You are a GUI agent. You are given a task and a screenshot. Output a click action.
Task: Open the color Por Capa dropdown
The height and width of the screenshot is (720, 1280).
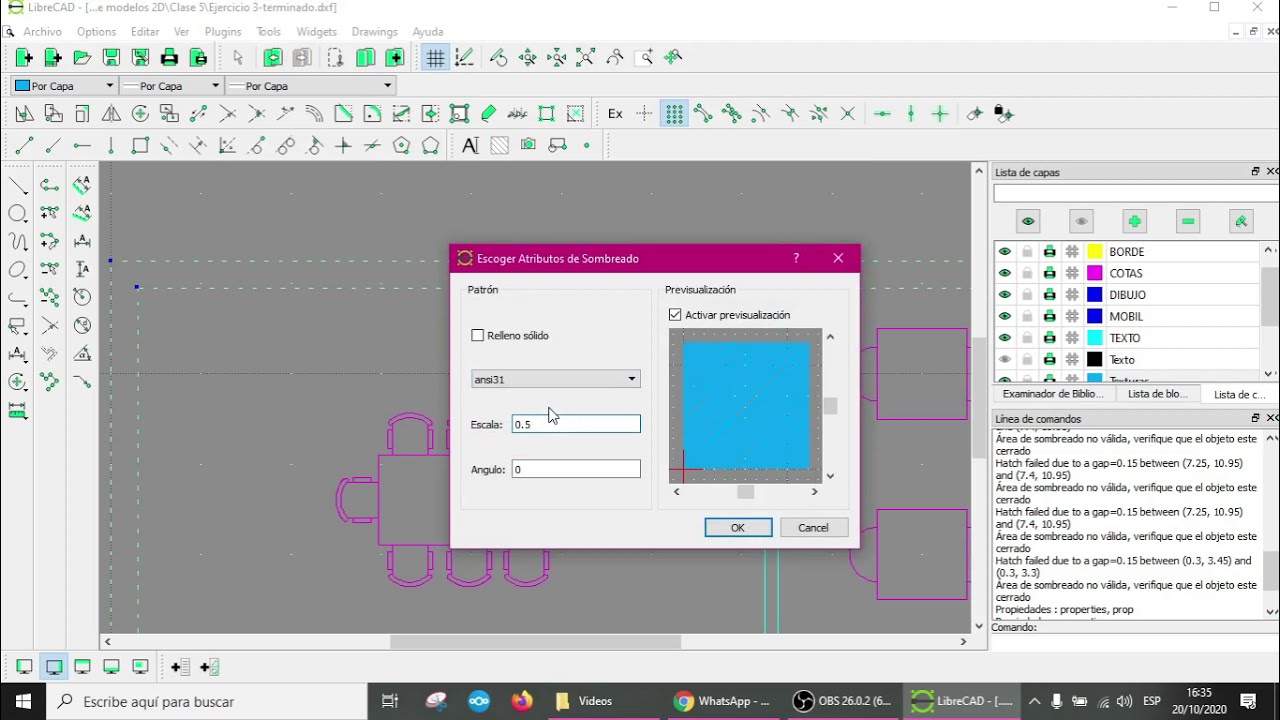click(63, 86)
